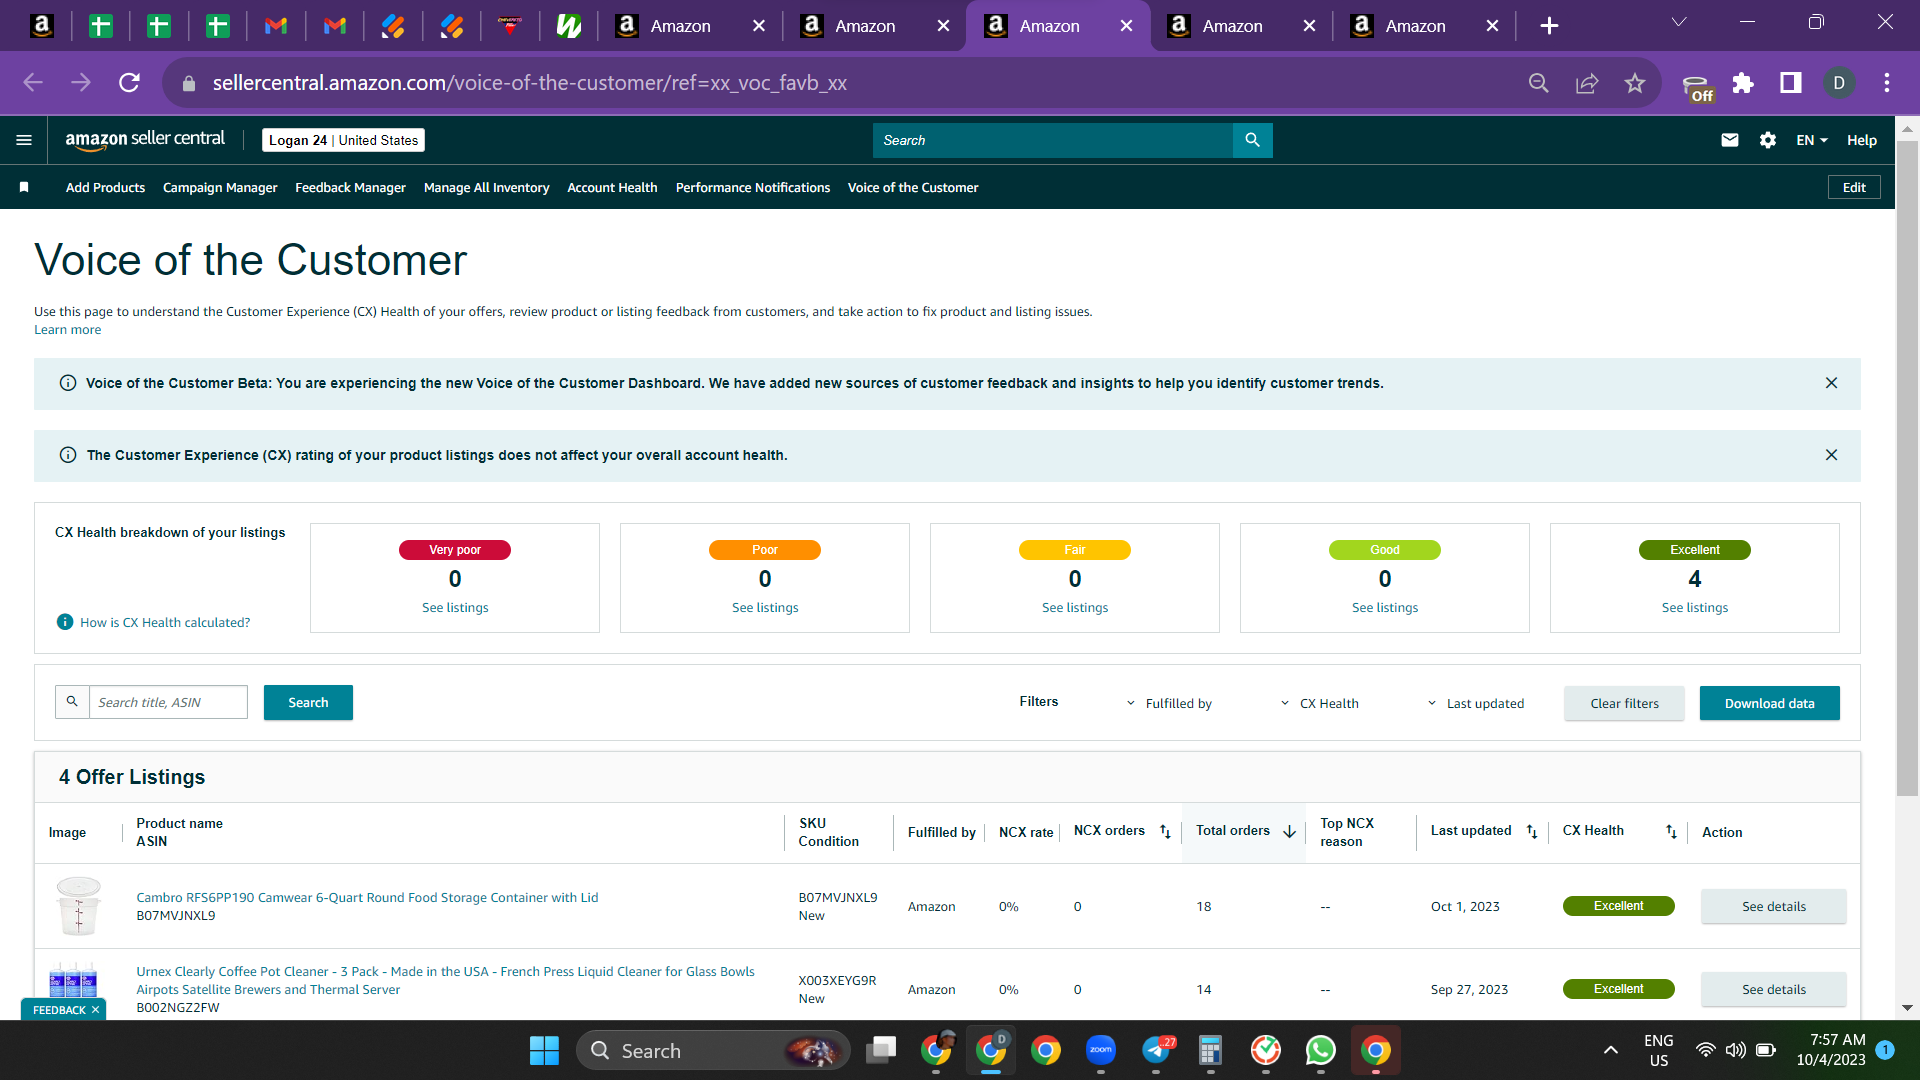Viewport: 1920px width, 1080px height.
Task: Open the Chrome three-dot menu
Action: click(x=1887, y=83)
